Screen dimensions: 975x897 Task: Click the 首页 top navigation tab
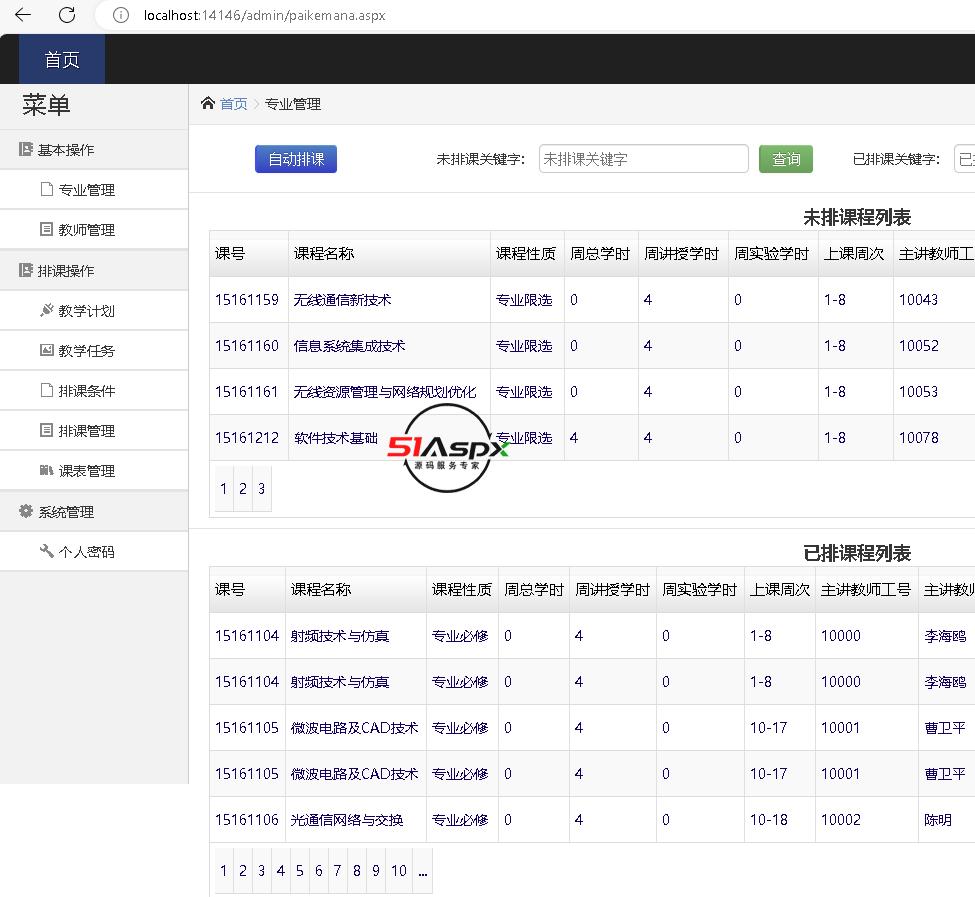62,60
